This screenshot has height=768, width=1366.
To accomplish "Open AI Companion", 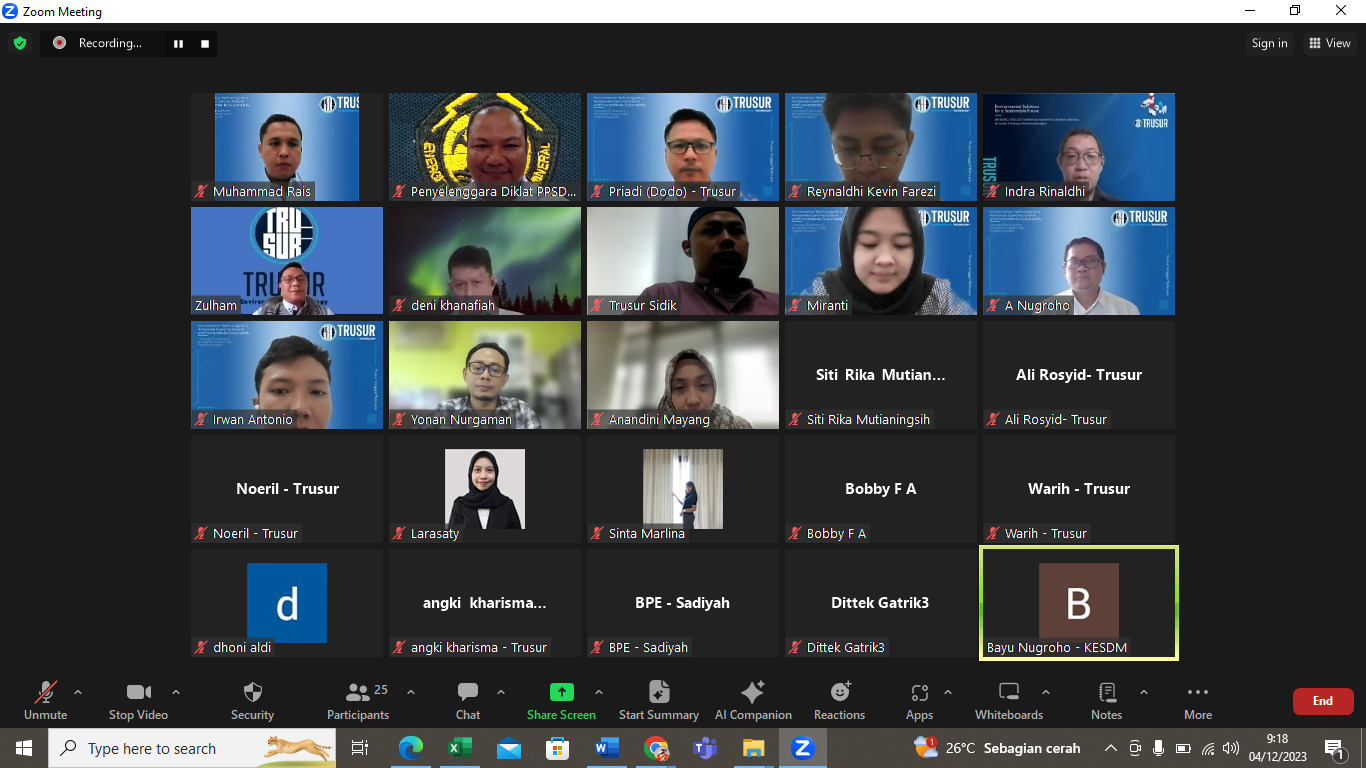I will click(753, 701).
